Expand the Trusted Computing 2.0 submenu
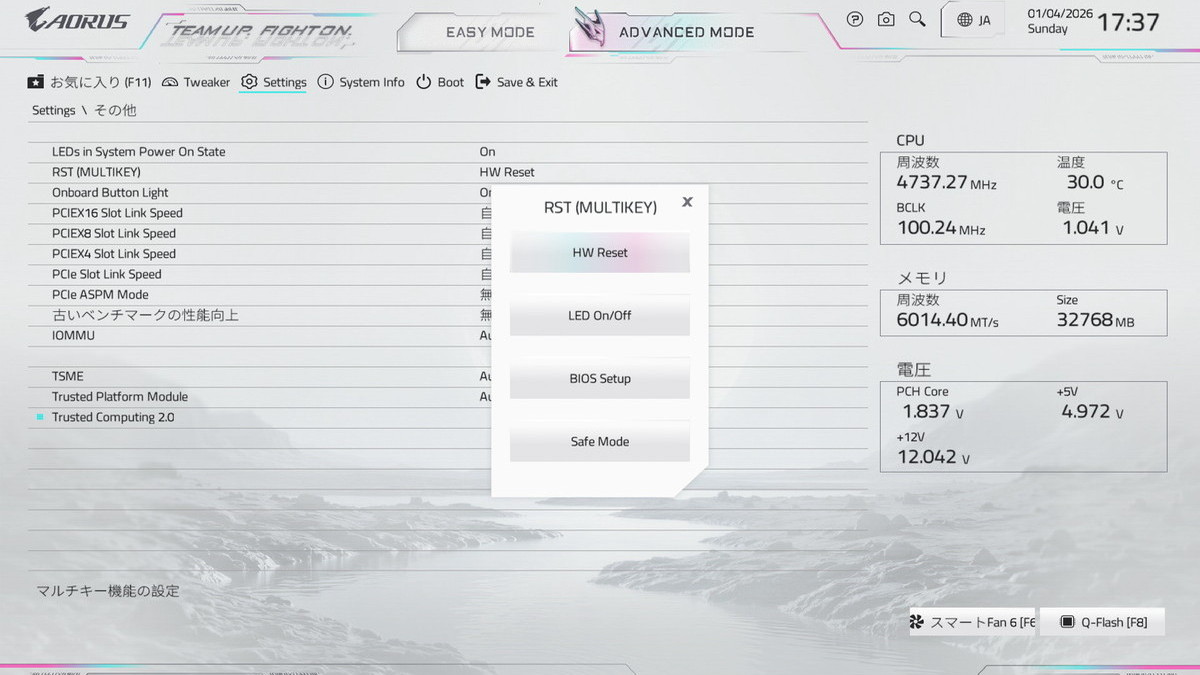The image size is (1200, 675). 113,417
